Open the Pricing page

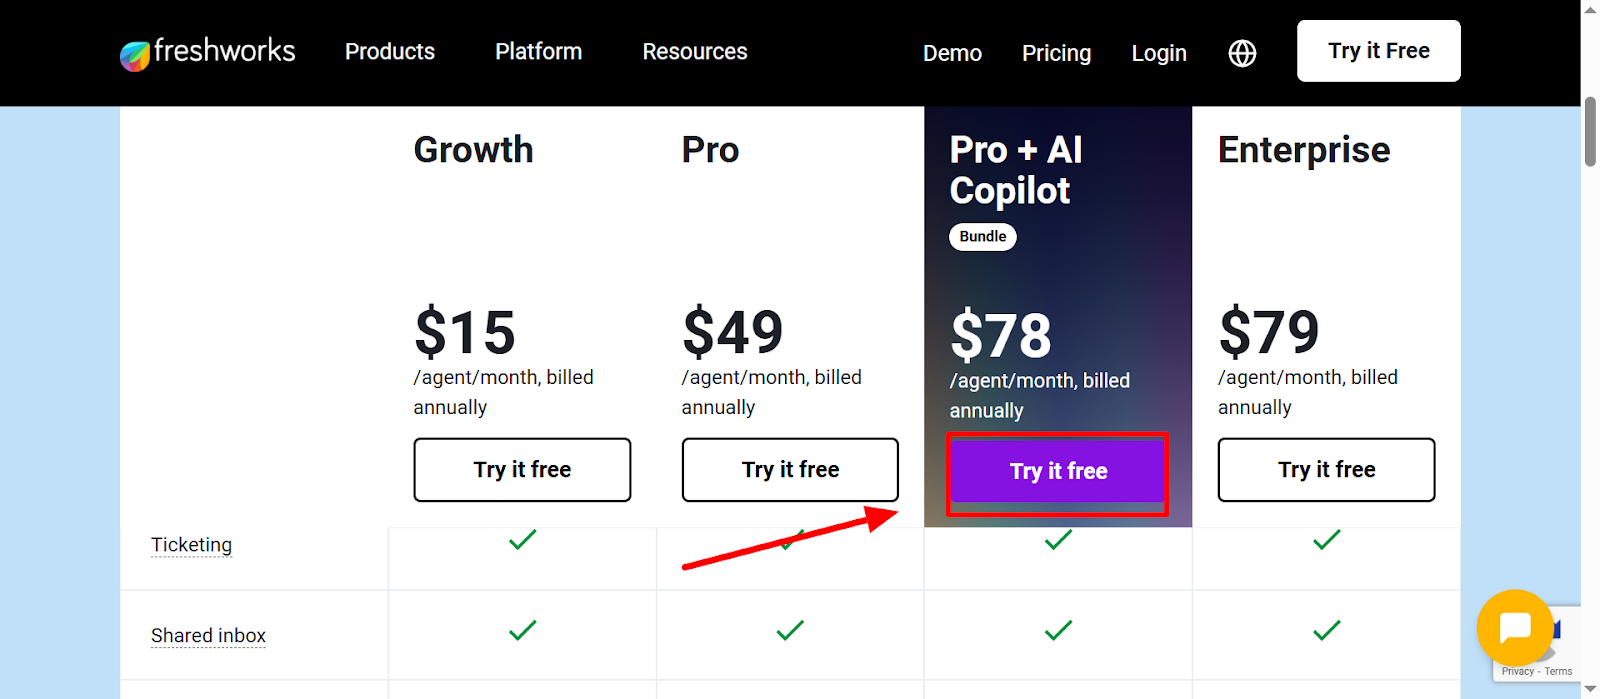tap(1056, 53)
